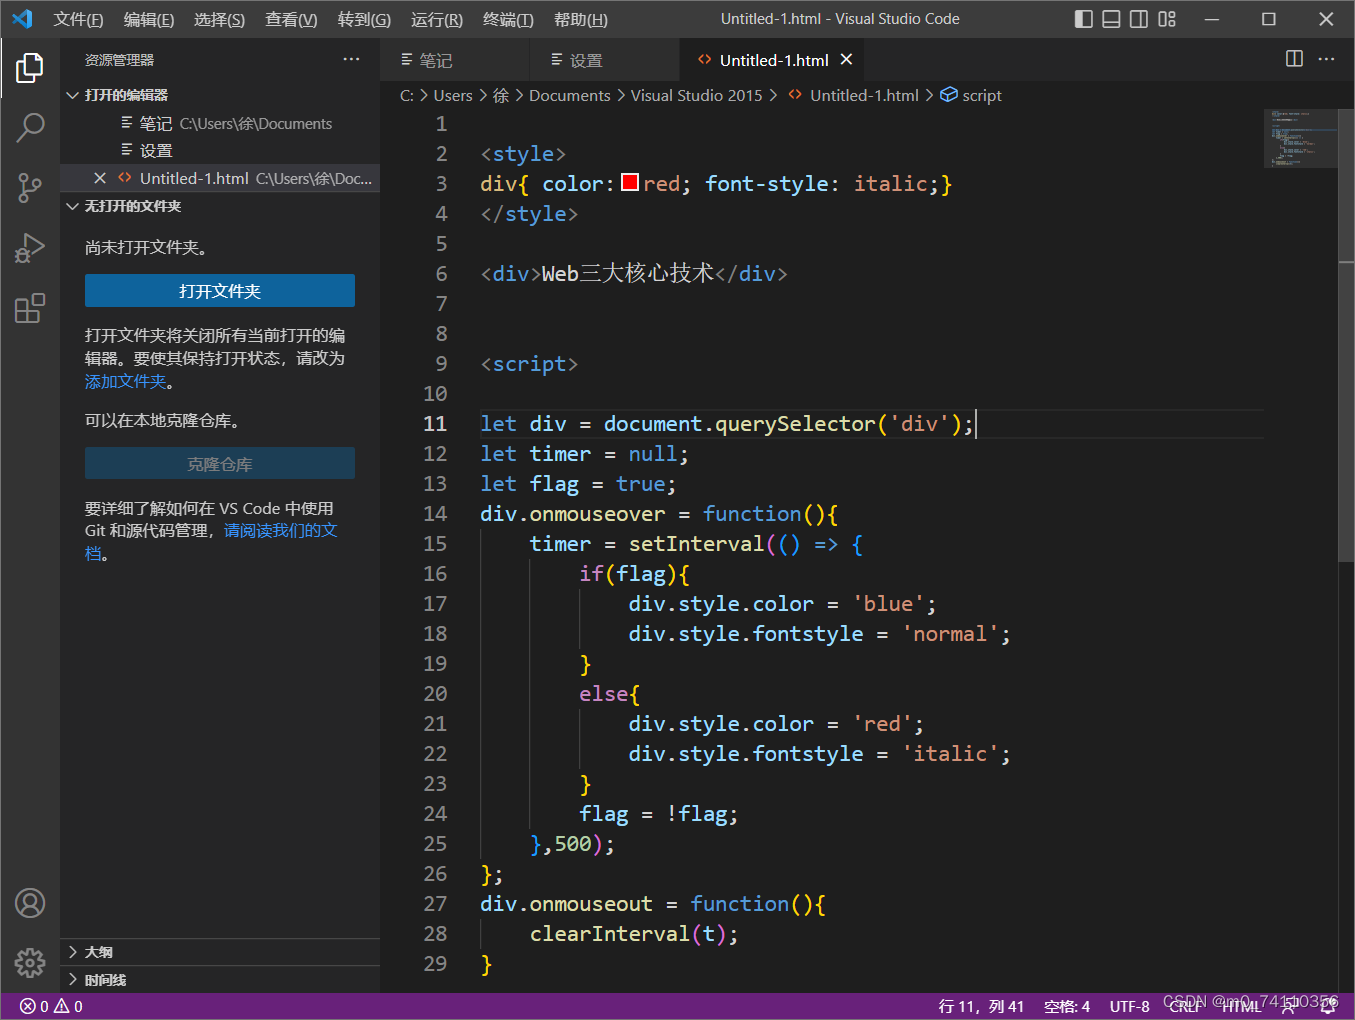The image size is (1355, 1020).
Task: Click Documents in the breadcrumb path
Action: 569,95
